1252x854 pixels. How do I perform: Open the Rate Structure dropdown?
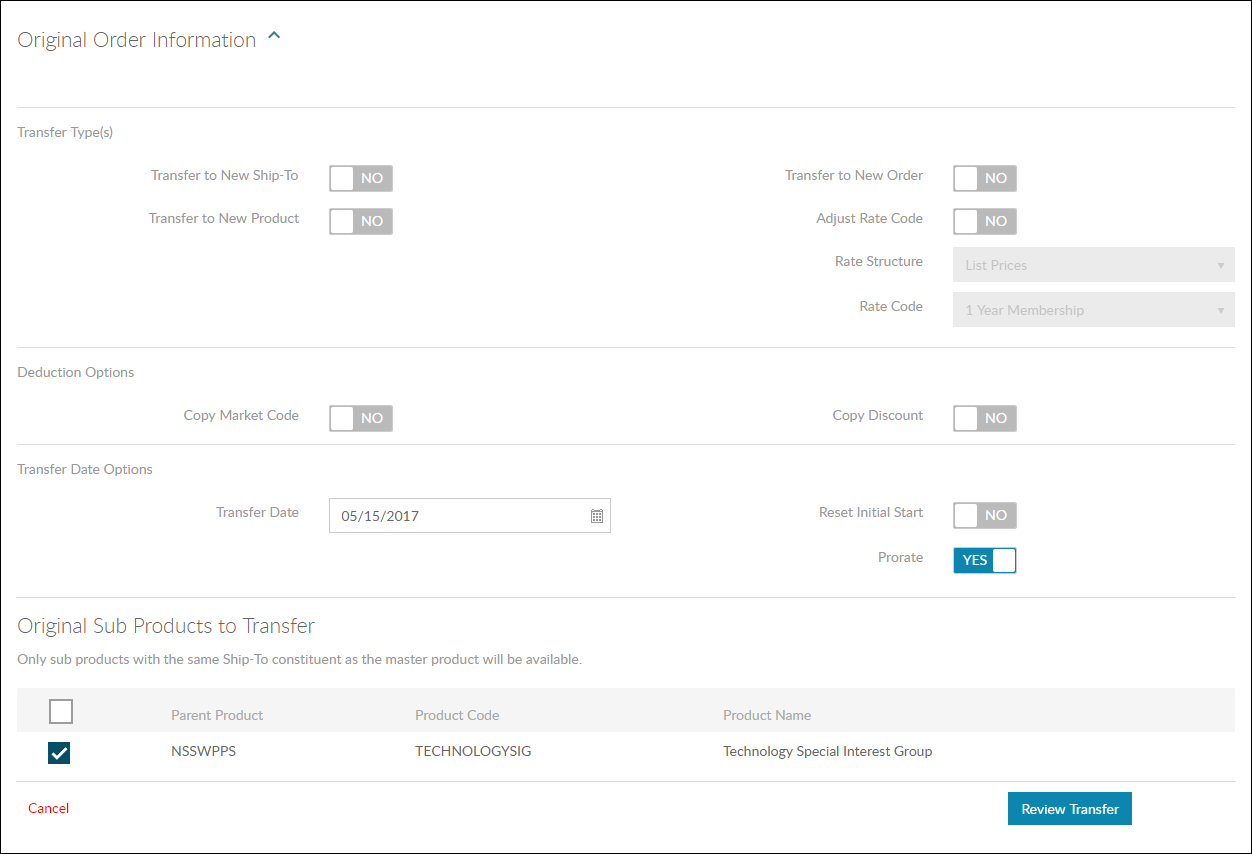coord(1094,265)
